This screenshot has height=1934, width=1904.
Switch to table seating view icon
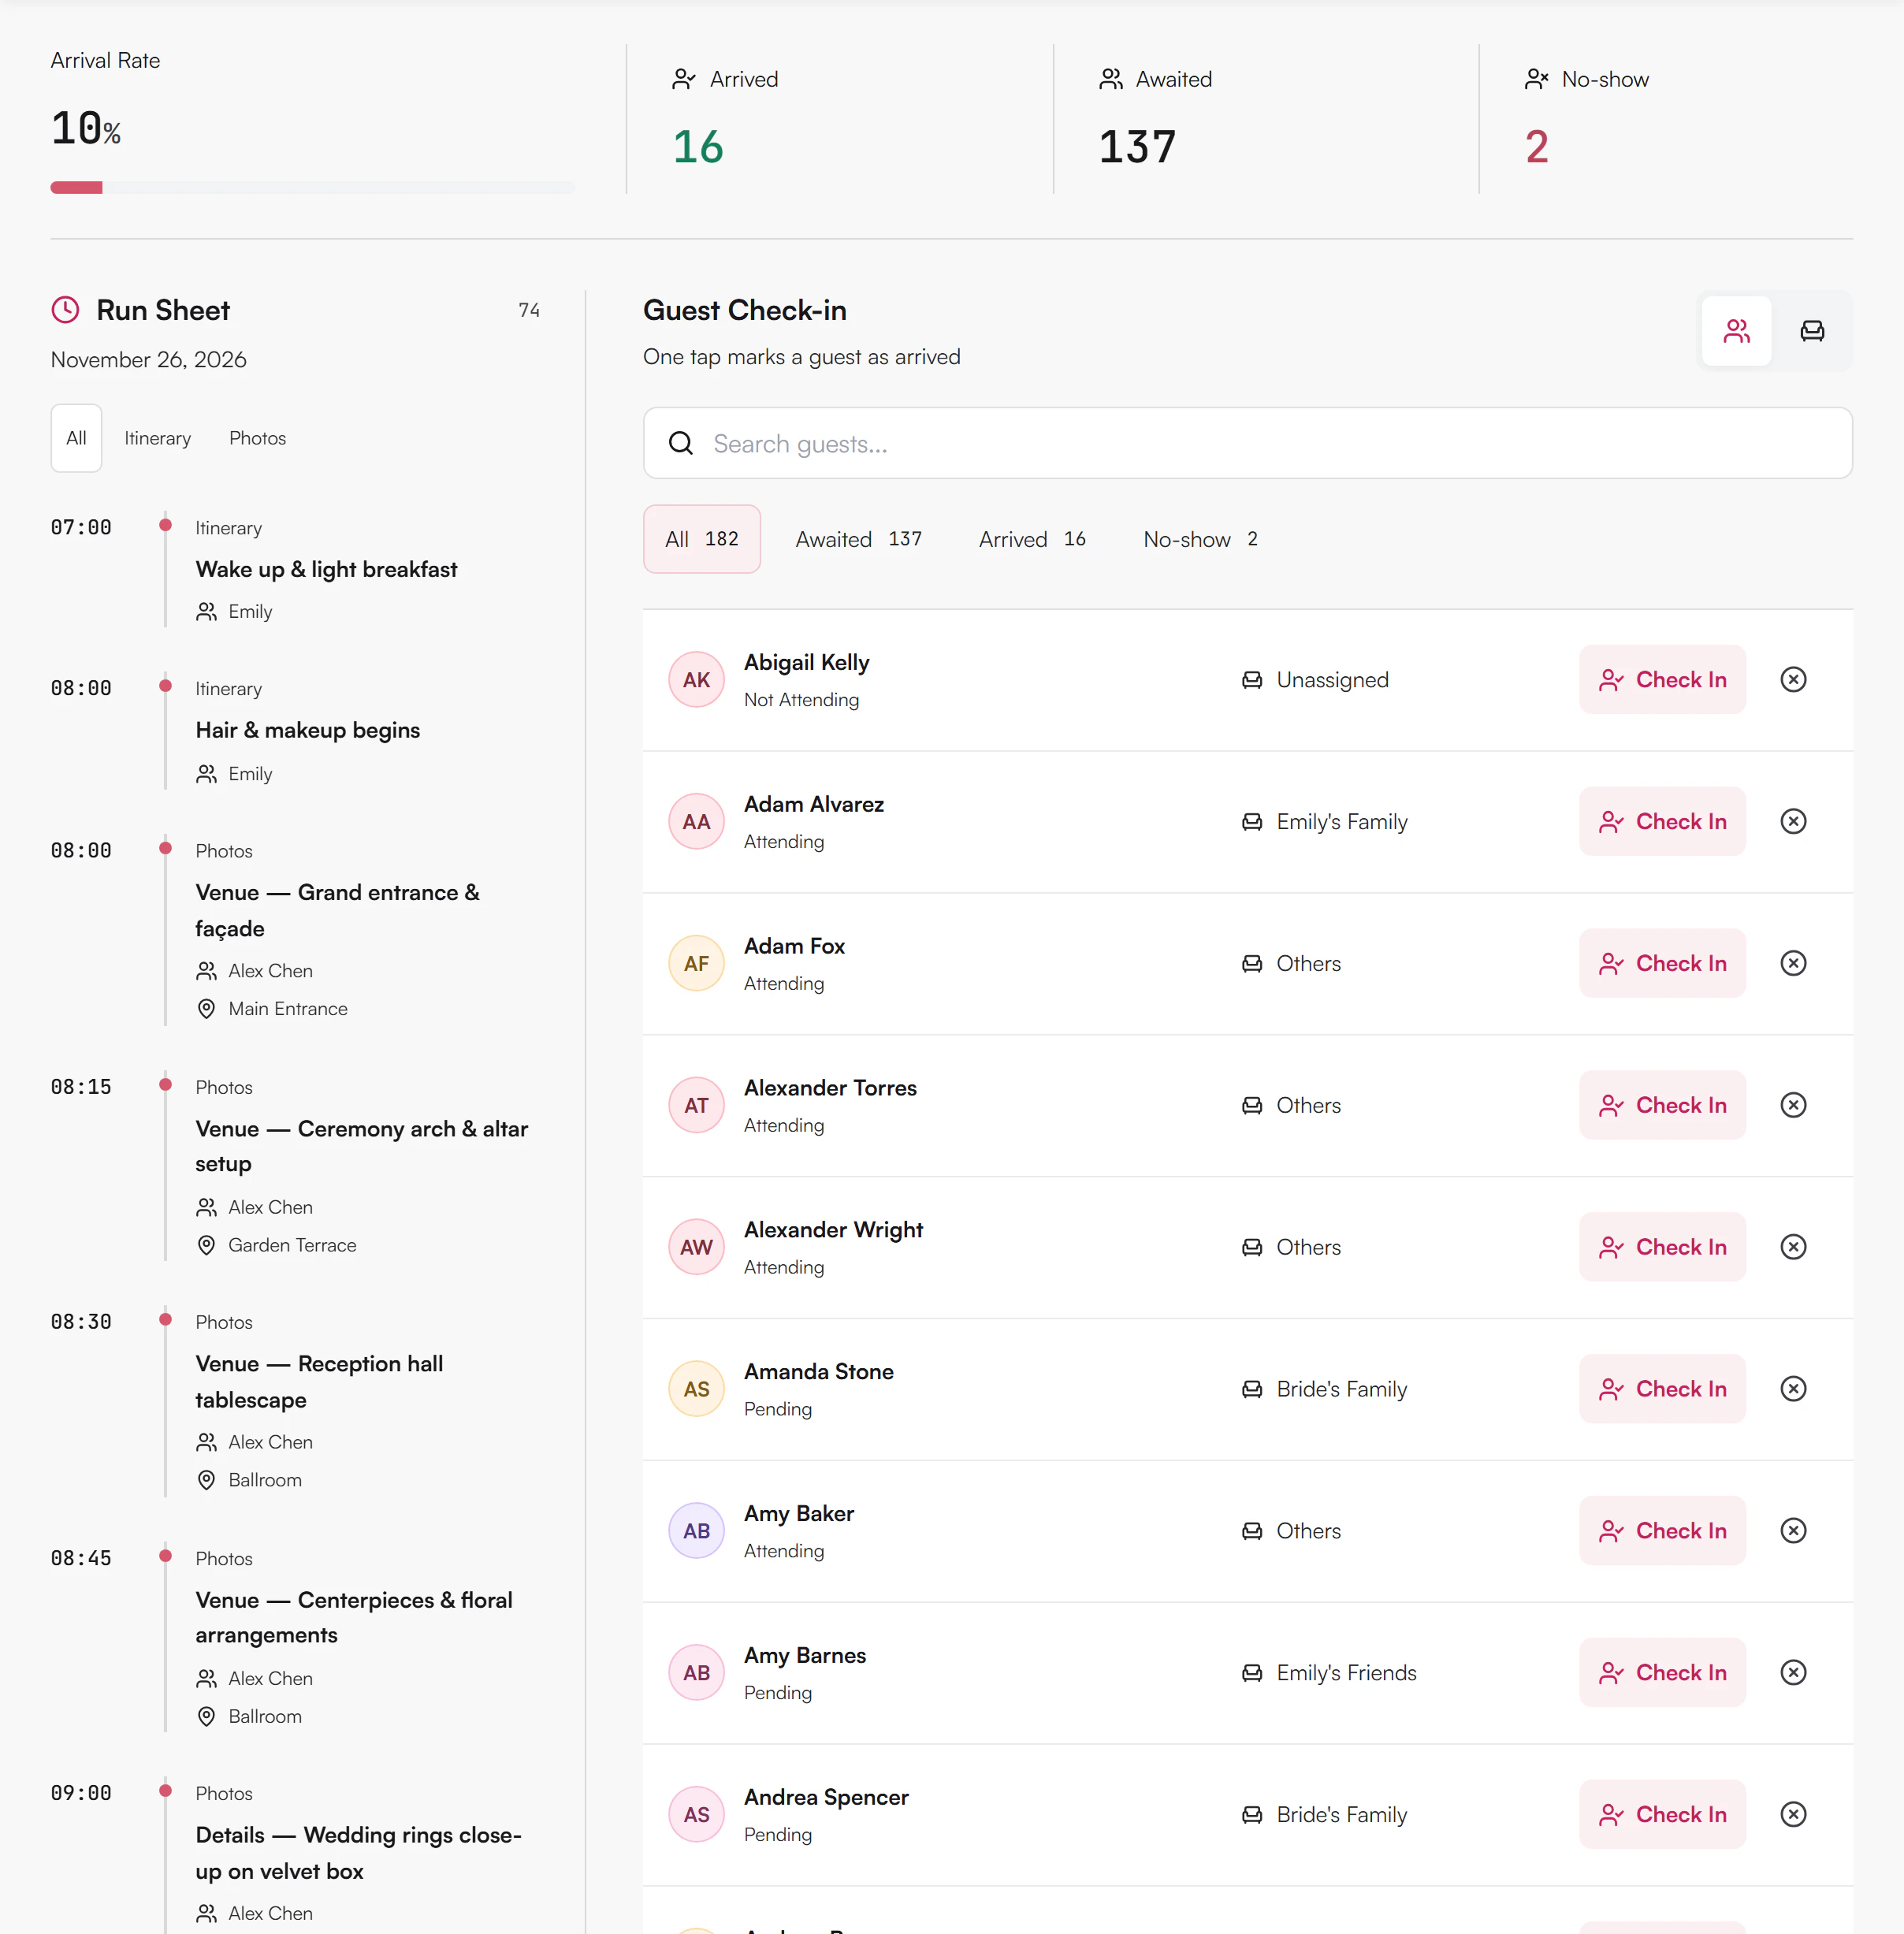pos(1812,331)
